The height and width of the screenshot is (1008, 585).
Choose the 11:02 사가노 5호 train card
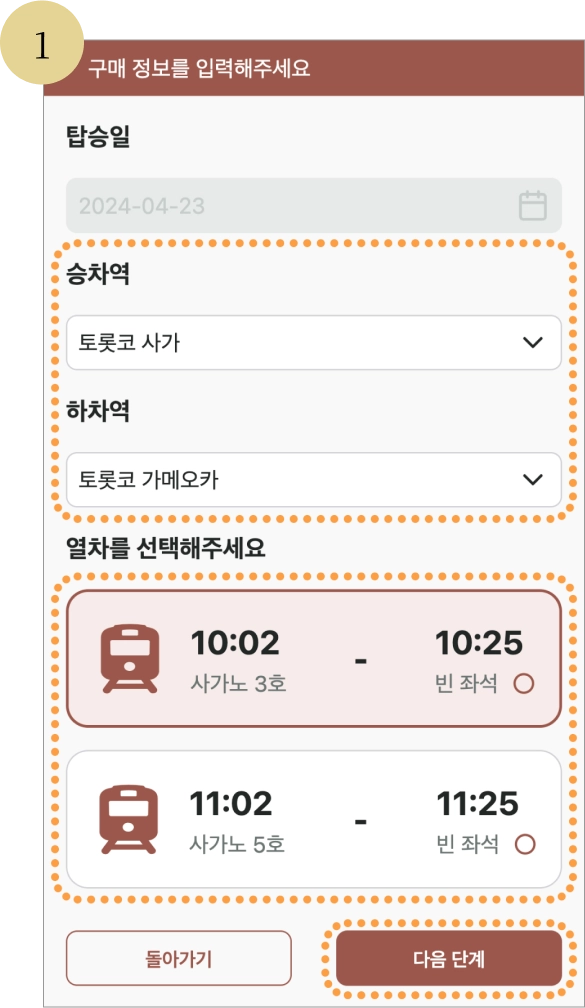pyautogui.click(x=314, y=819)
